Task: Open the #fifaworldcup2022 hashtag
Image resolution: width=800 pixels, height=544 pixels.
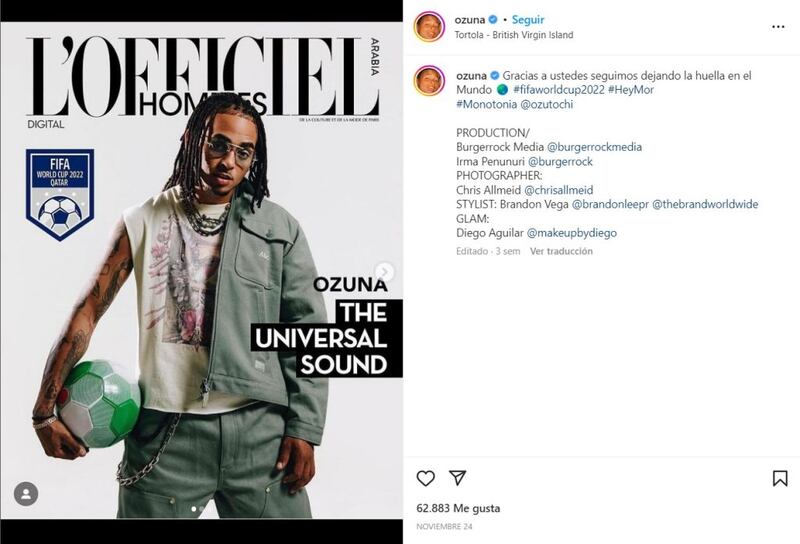Action: 559,90
